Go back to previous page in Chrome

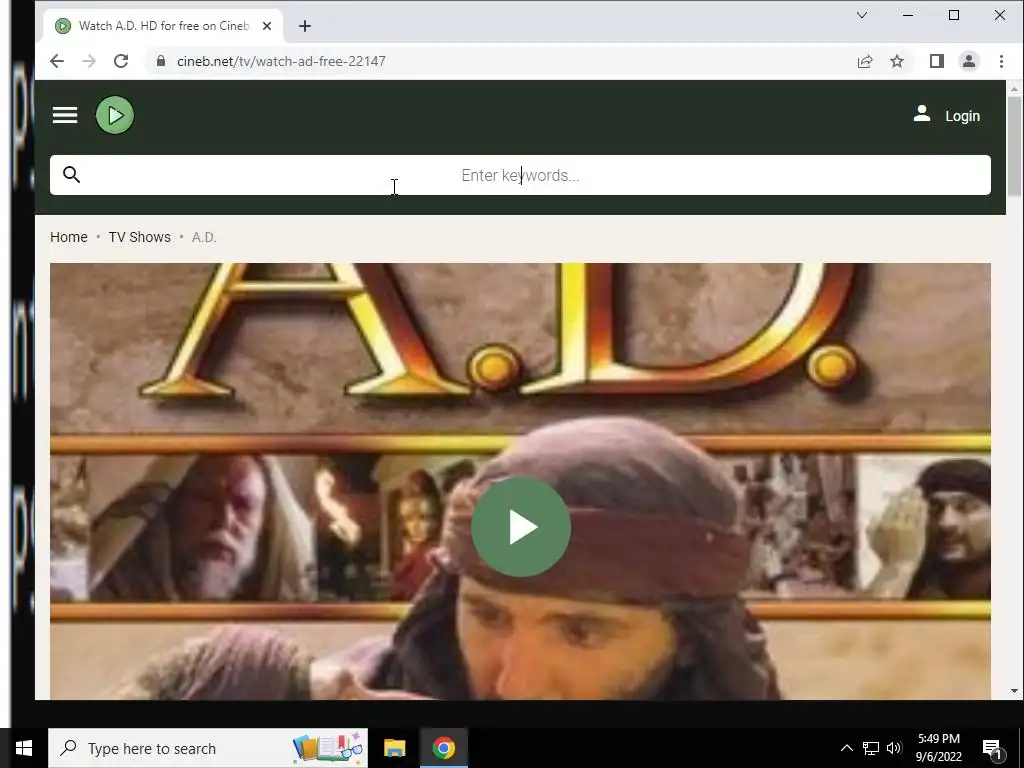click(x=57, y=61)
